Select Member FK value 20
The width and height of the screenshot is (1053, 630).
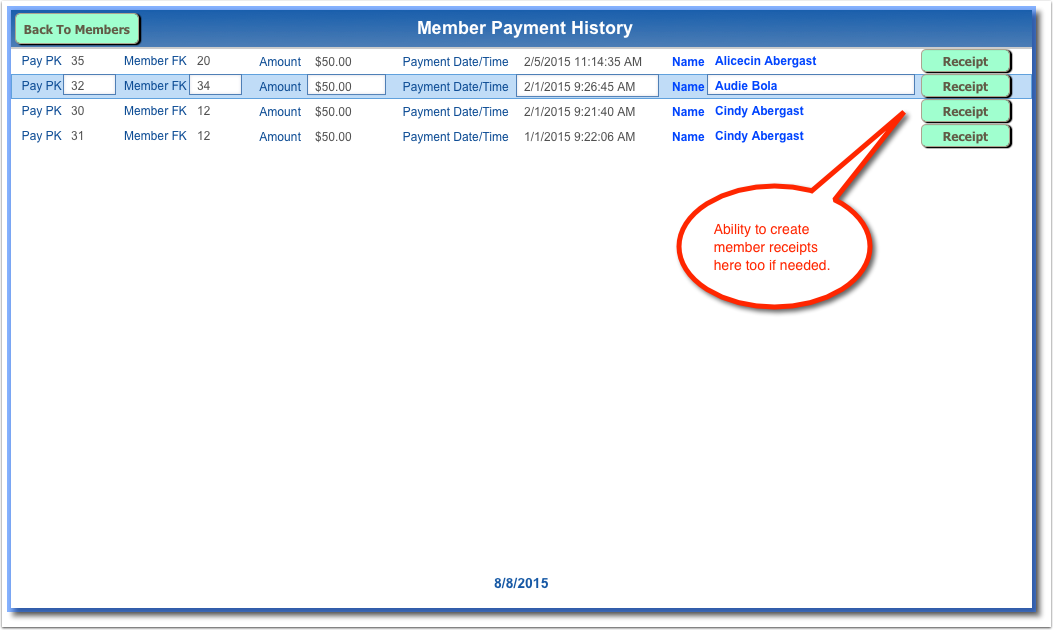(203, 60)
